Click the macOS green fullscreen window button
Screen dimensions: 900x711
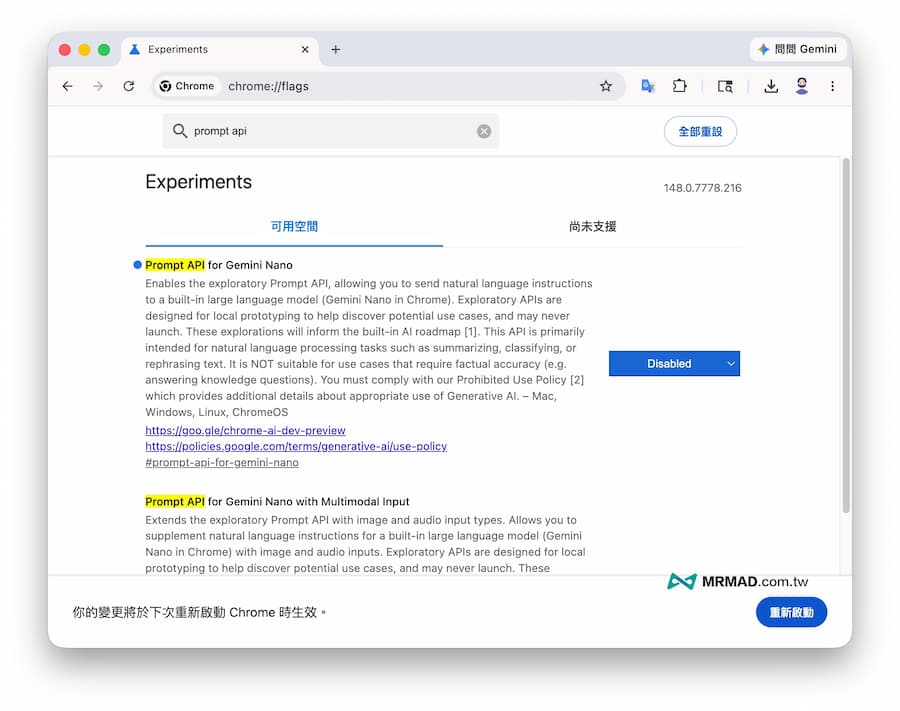[x=104, y=49]
